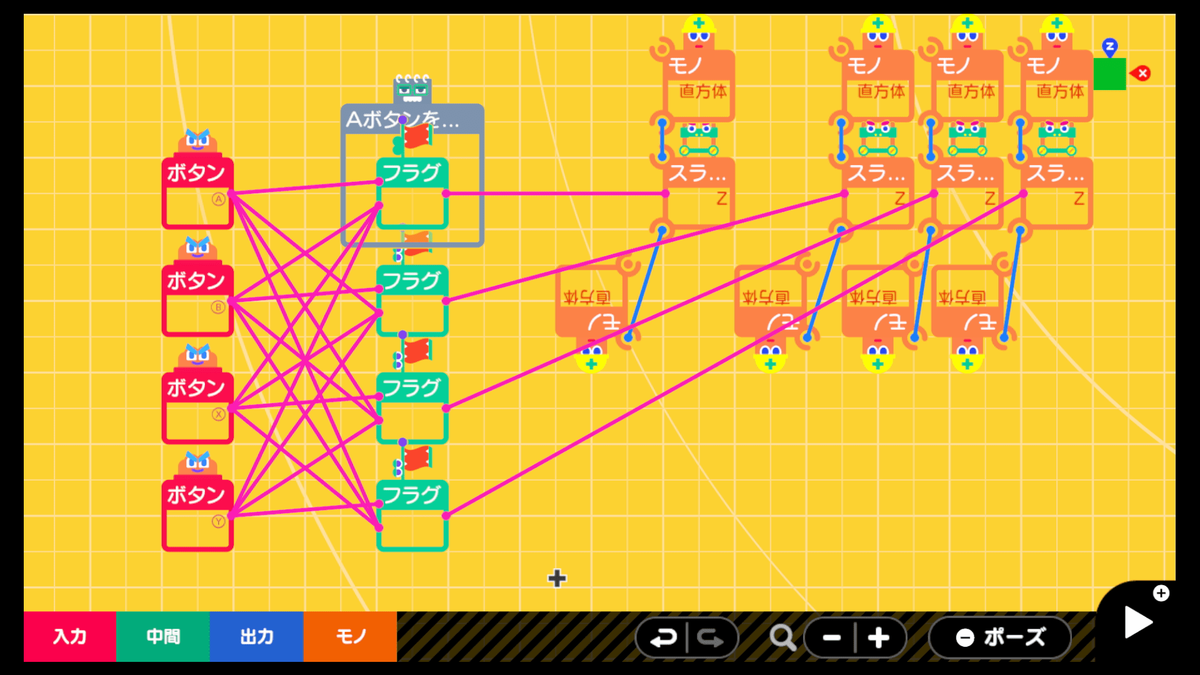This screenshot has height=675, width=1200.
Task: Select the second フラグ Nodon from the top
Action: point(412,300)
